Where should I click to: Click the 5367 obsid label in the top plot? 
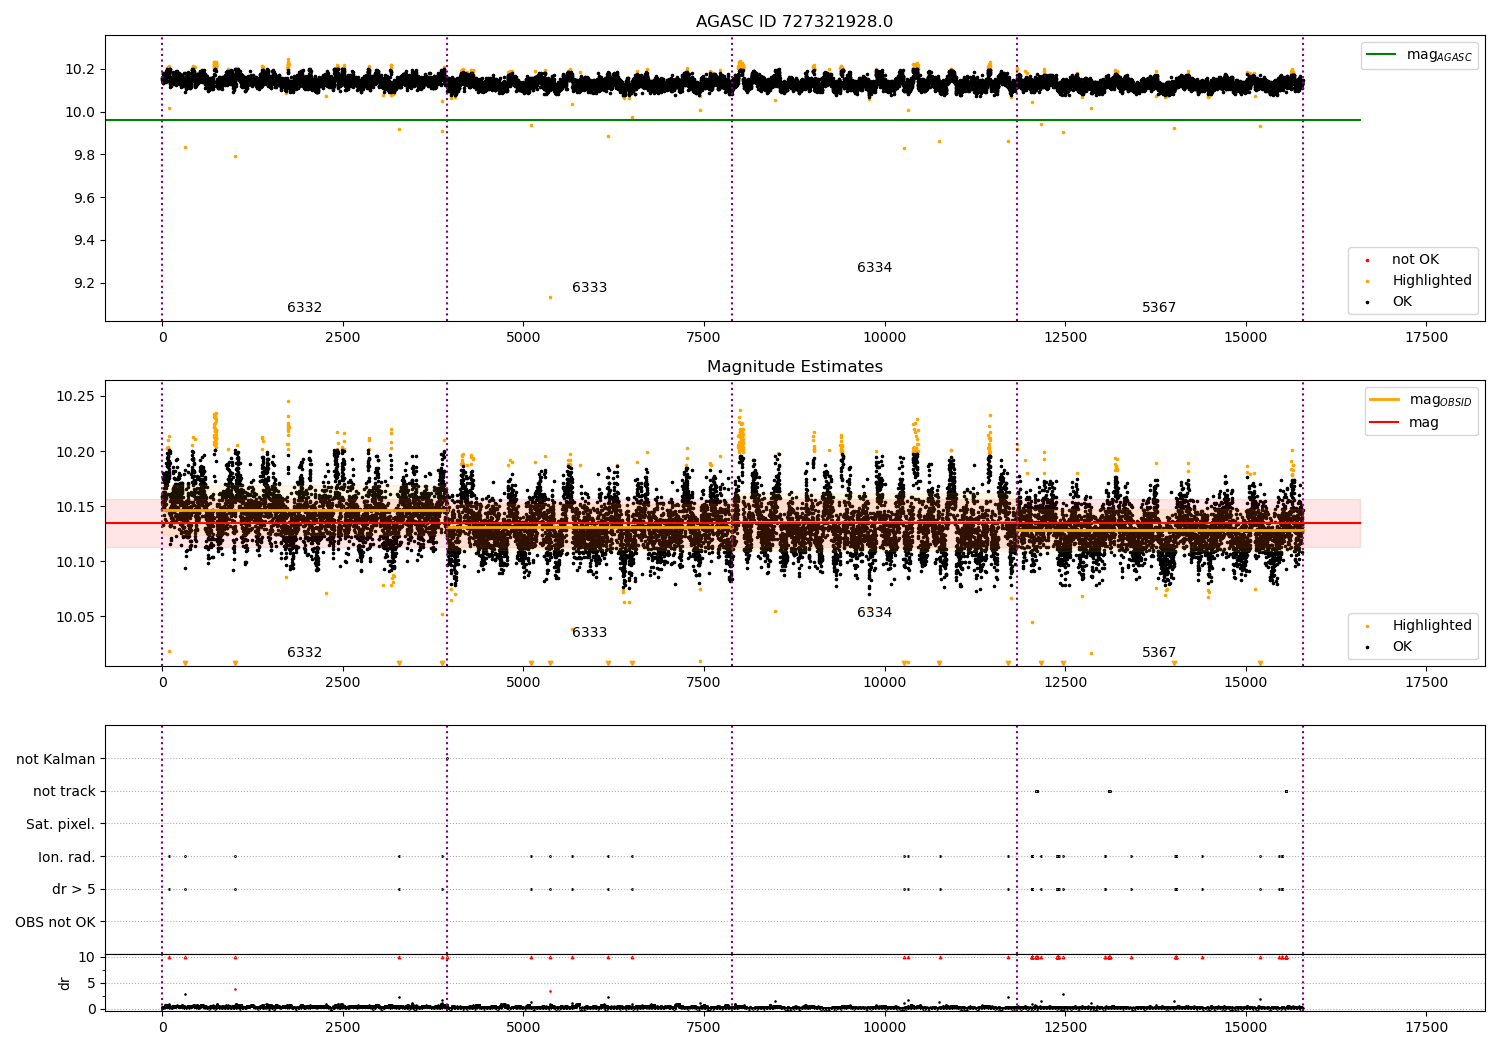1160,308
